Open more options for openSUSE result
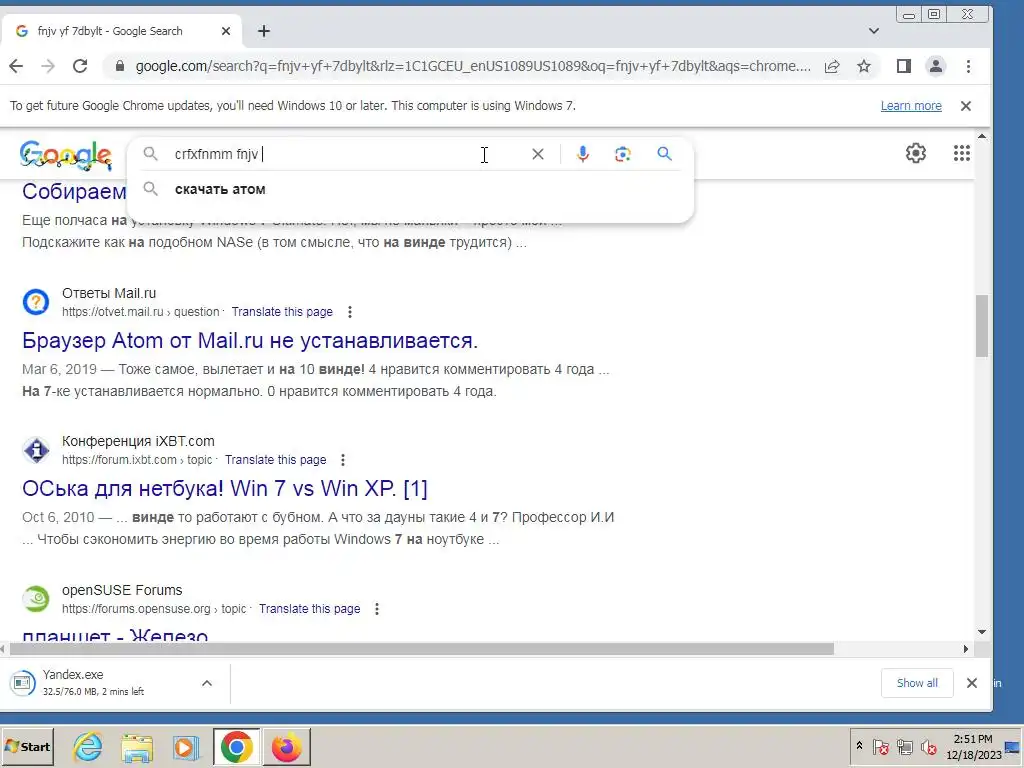This screenshot has width=1024, height=768. 377,609
